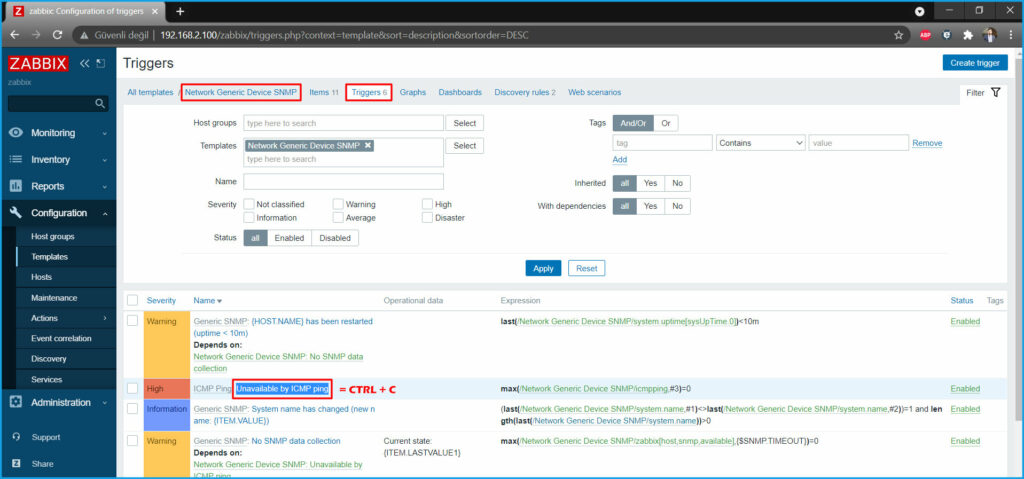The height and width of the screenshot is (479, 1024).
Task: Select the System name has changed row checkbox
Action: (x=133, y=408)
